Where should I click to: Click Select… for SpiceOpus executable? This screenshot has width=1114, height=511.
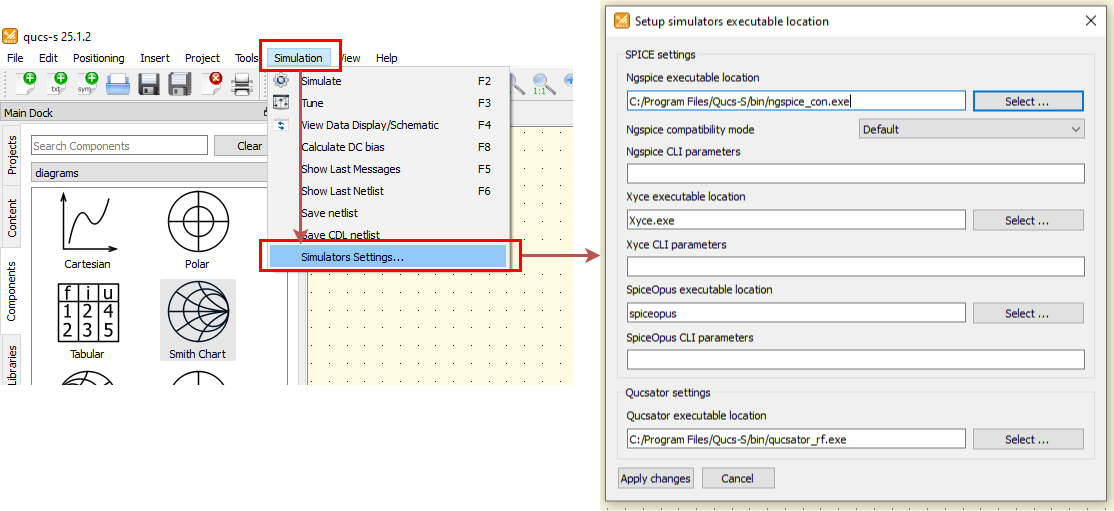[x=1028, y=313]
